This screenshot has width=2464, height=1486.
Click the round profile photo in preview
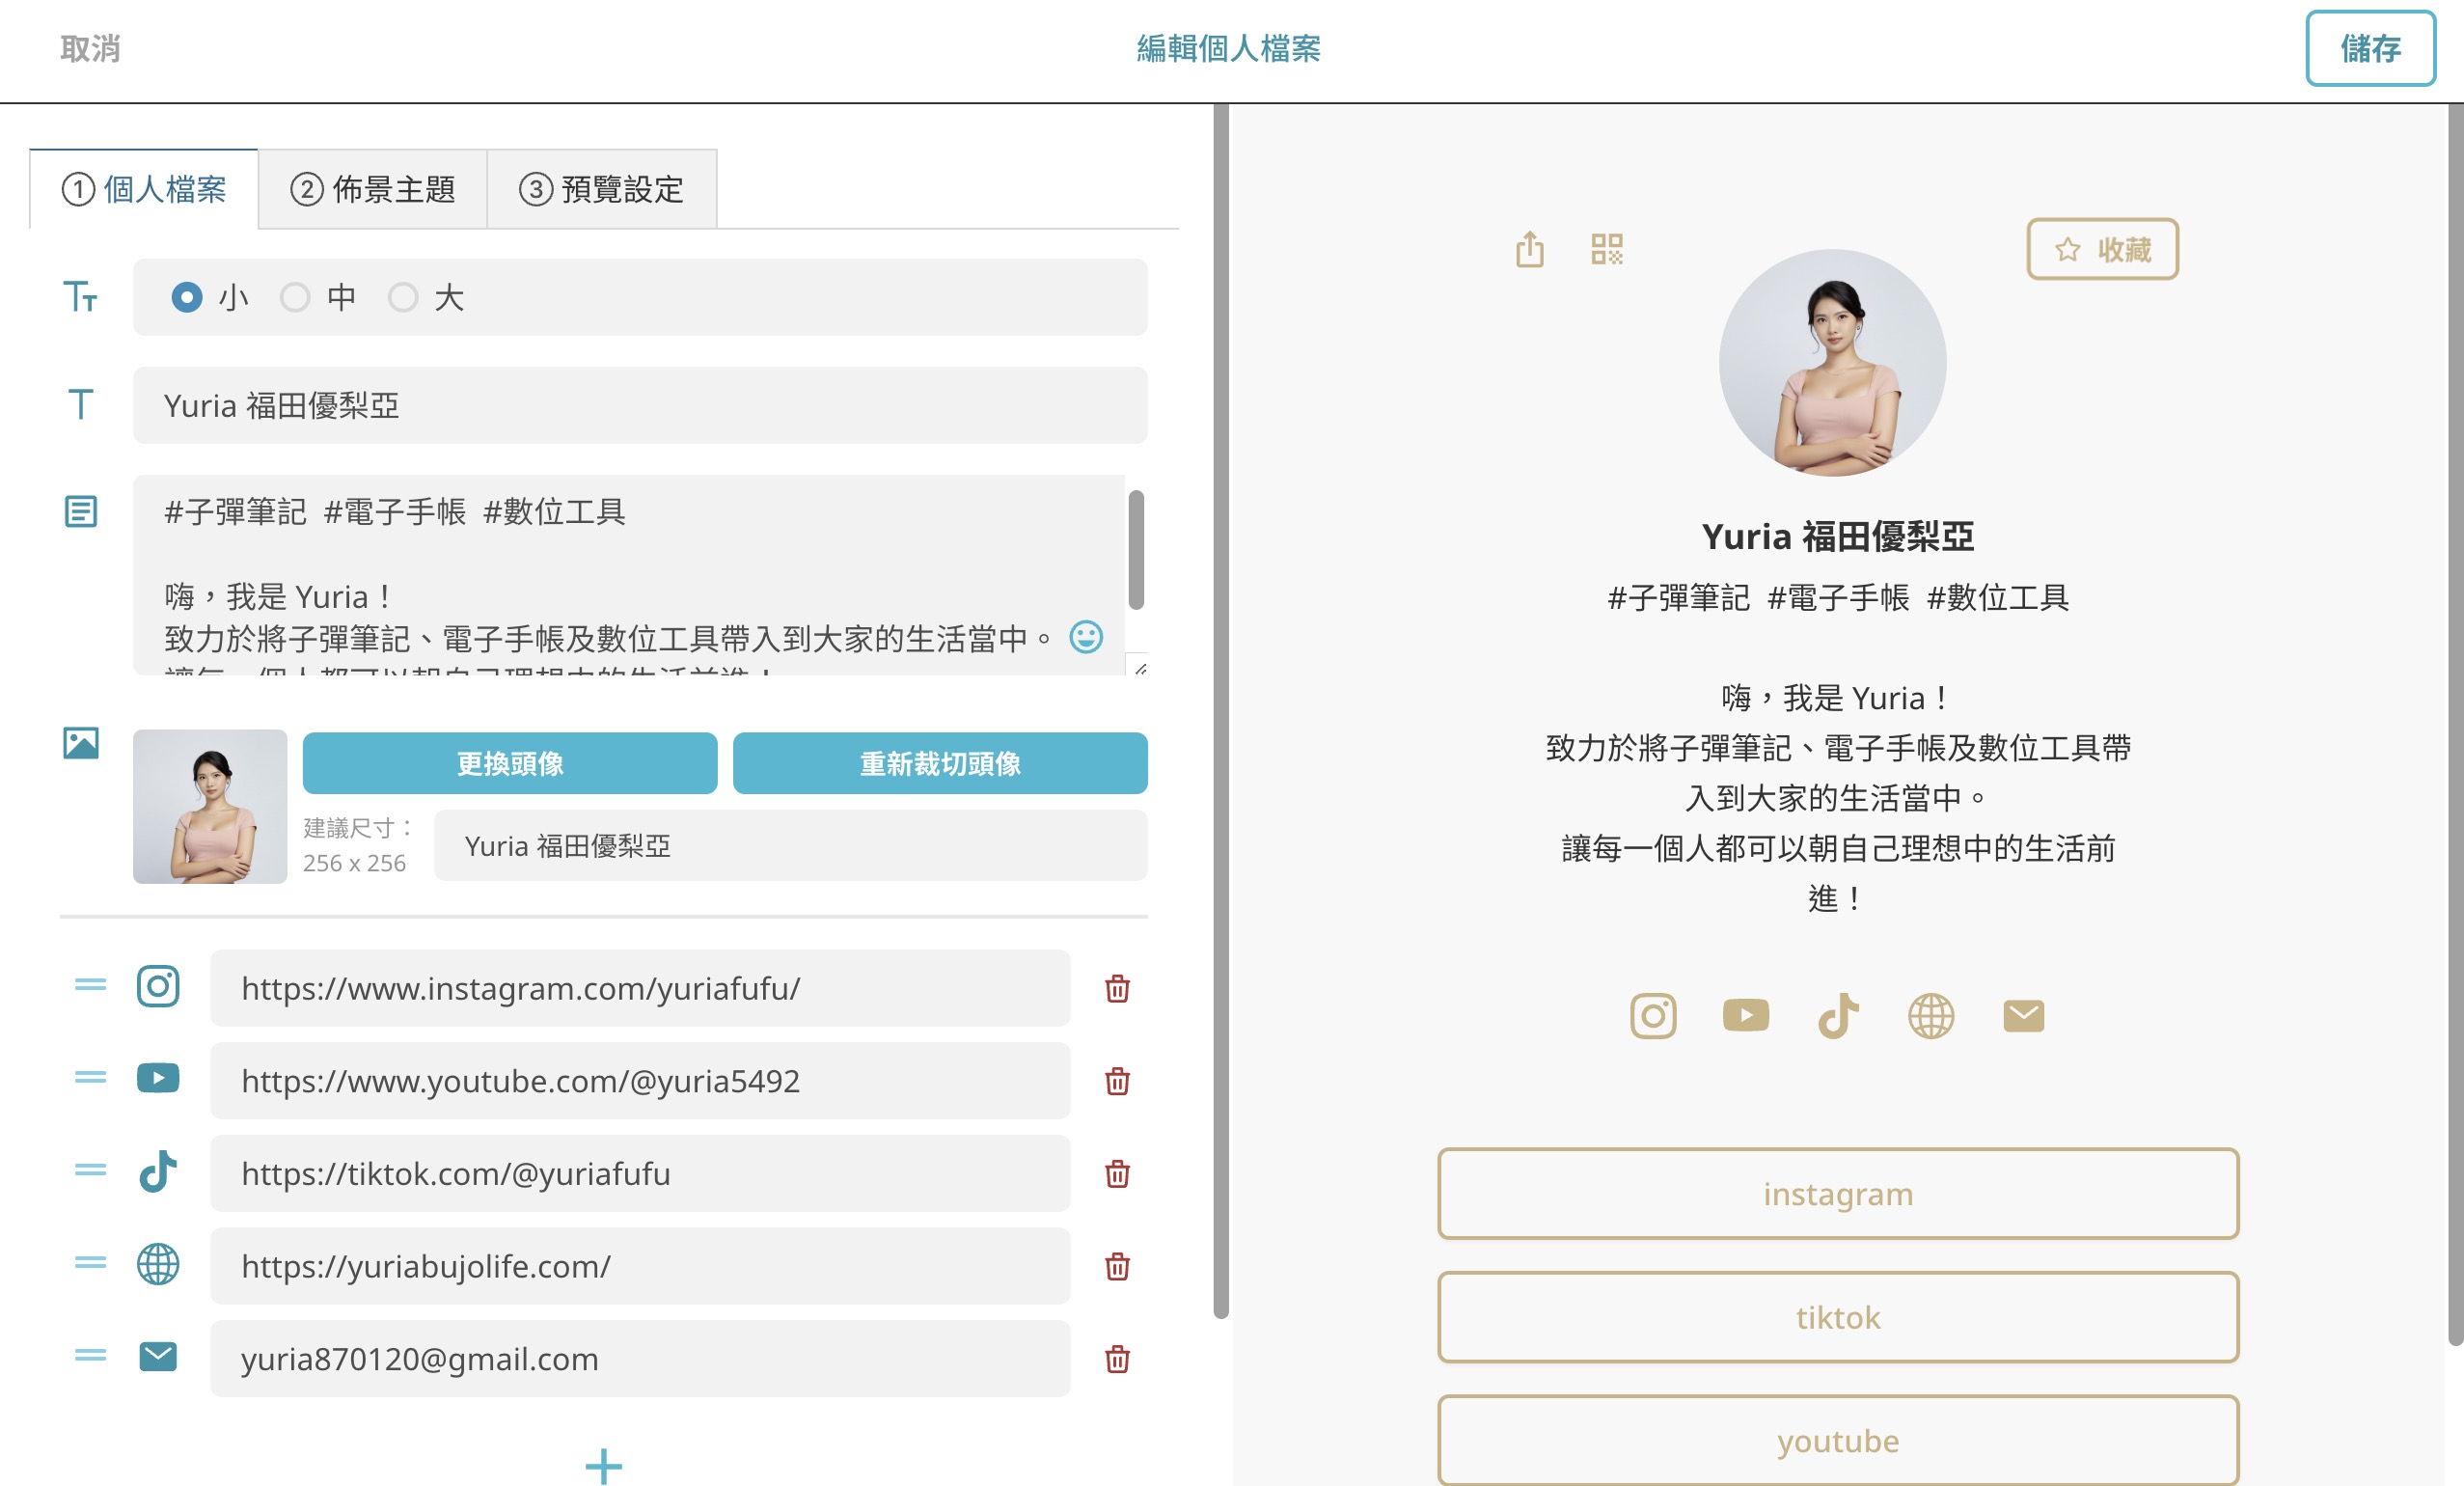tap(1832, 362)
